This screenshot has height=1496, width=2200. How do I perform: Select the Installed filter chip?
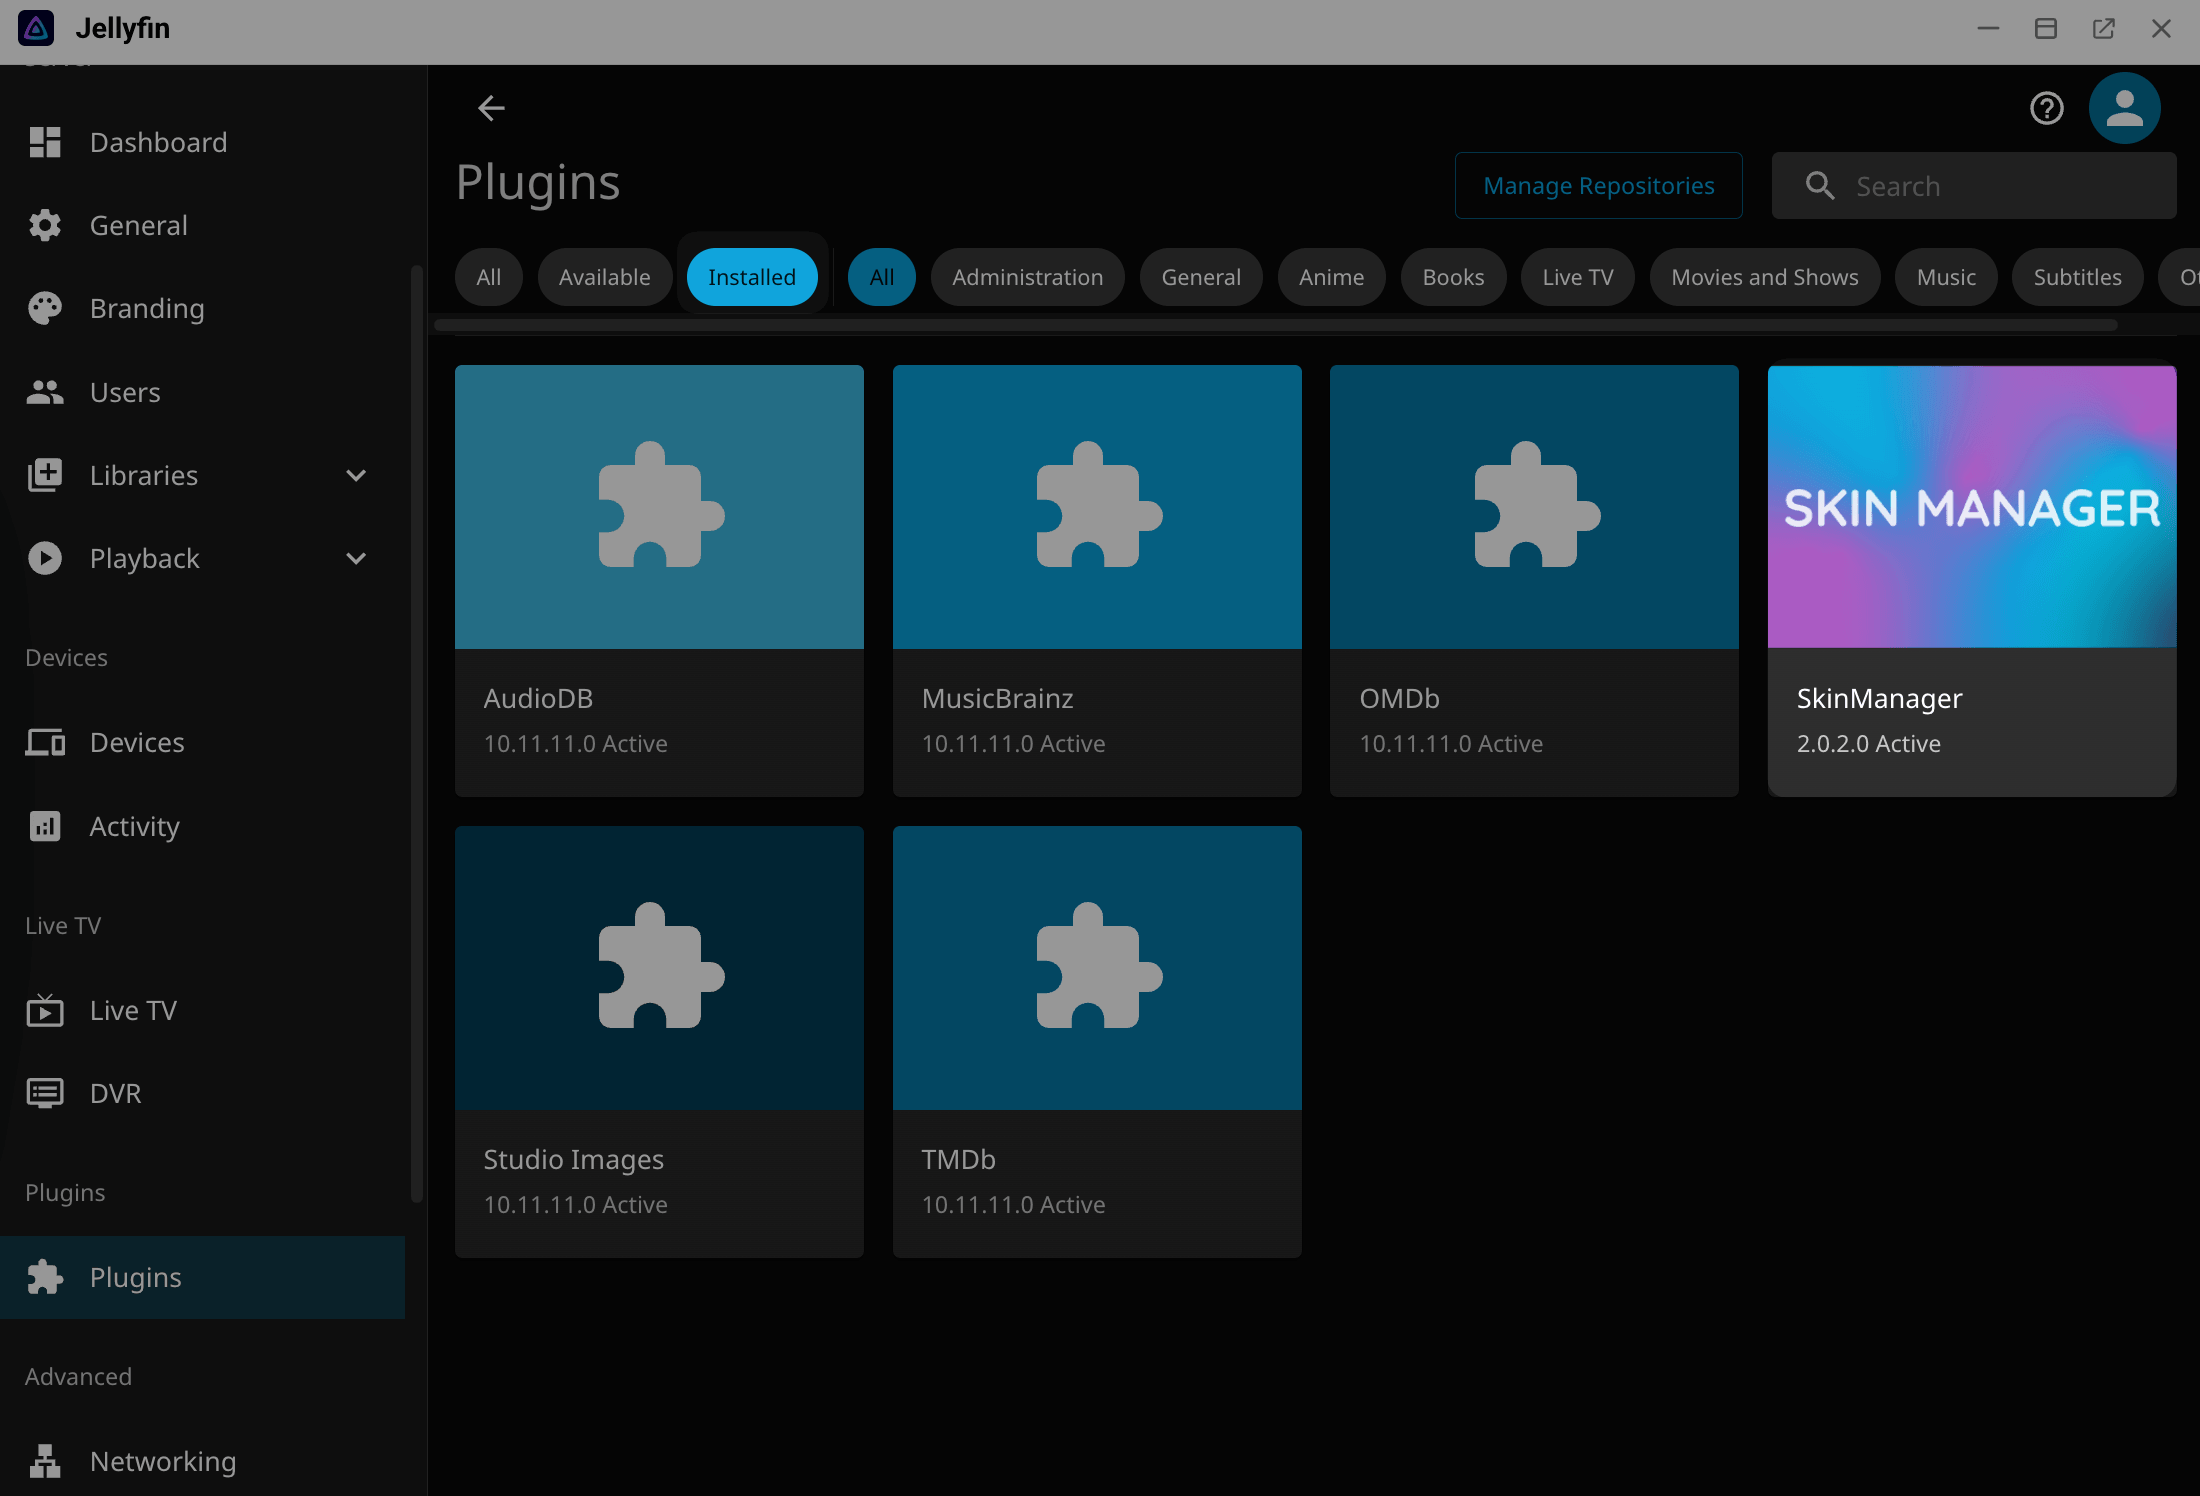[752, 277]
